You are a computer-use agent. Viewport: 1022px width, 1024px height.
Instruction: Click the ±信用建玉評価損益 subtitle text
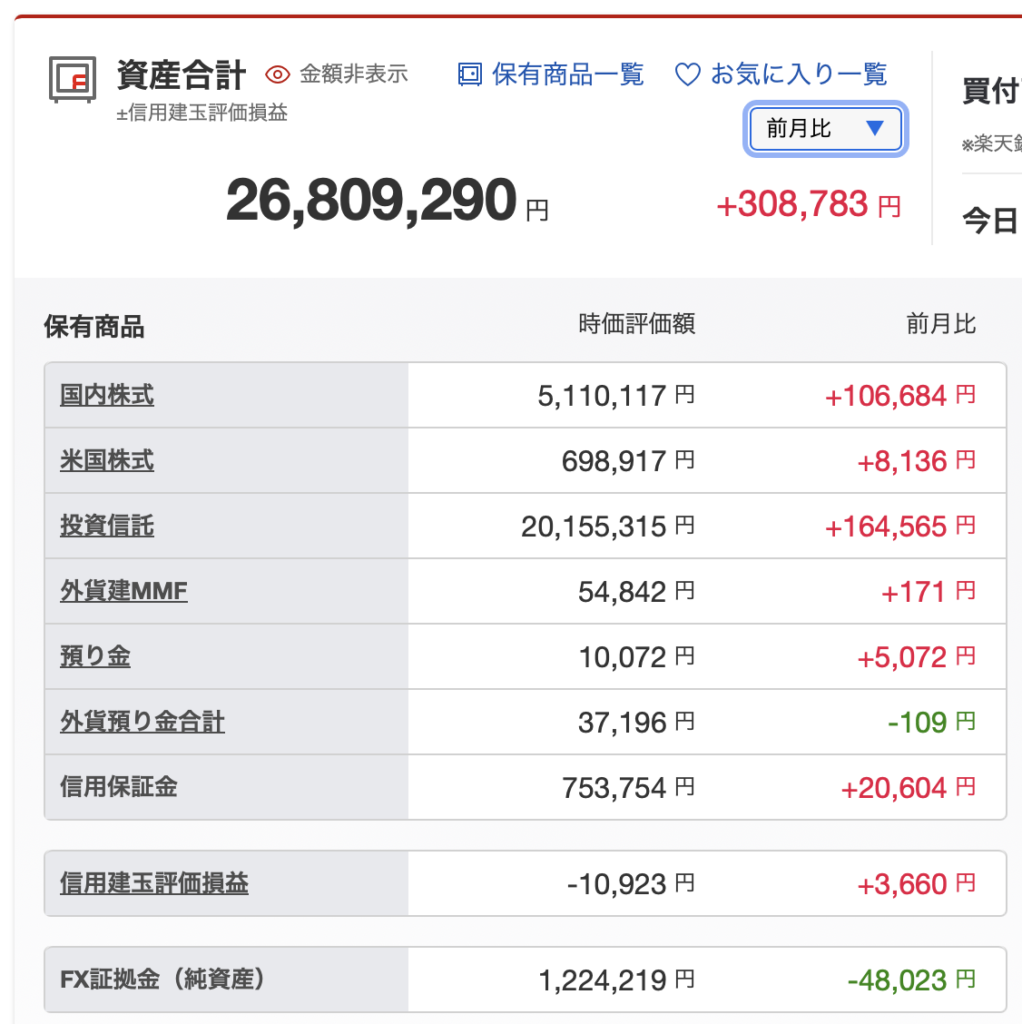[x=202, y=112]
